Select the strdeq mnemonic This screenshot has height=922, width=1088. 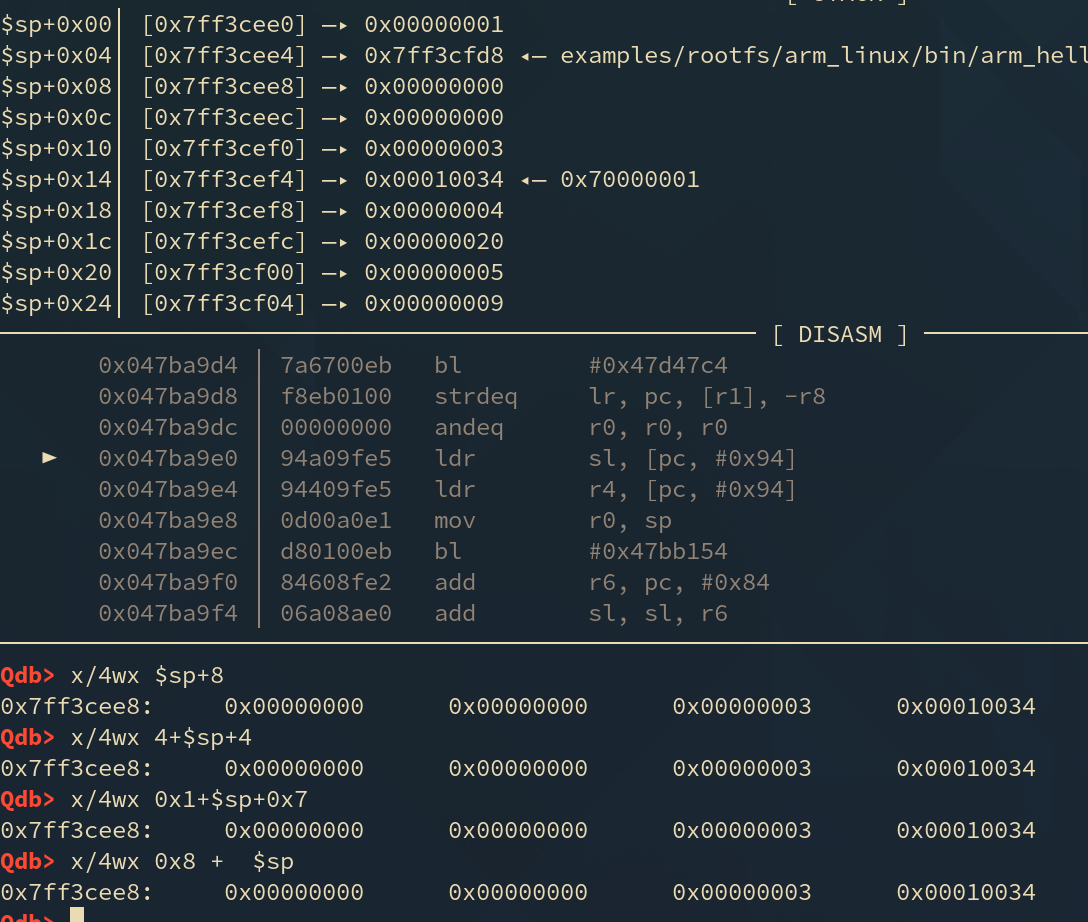(x=476, y=397)
